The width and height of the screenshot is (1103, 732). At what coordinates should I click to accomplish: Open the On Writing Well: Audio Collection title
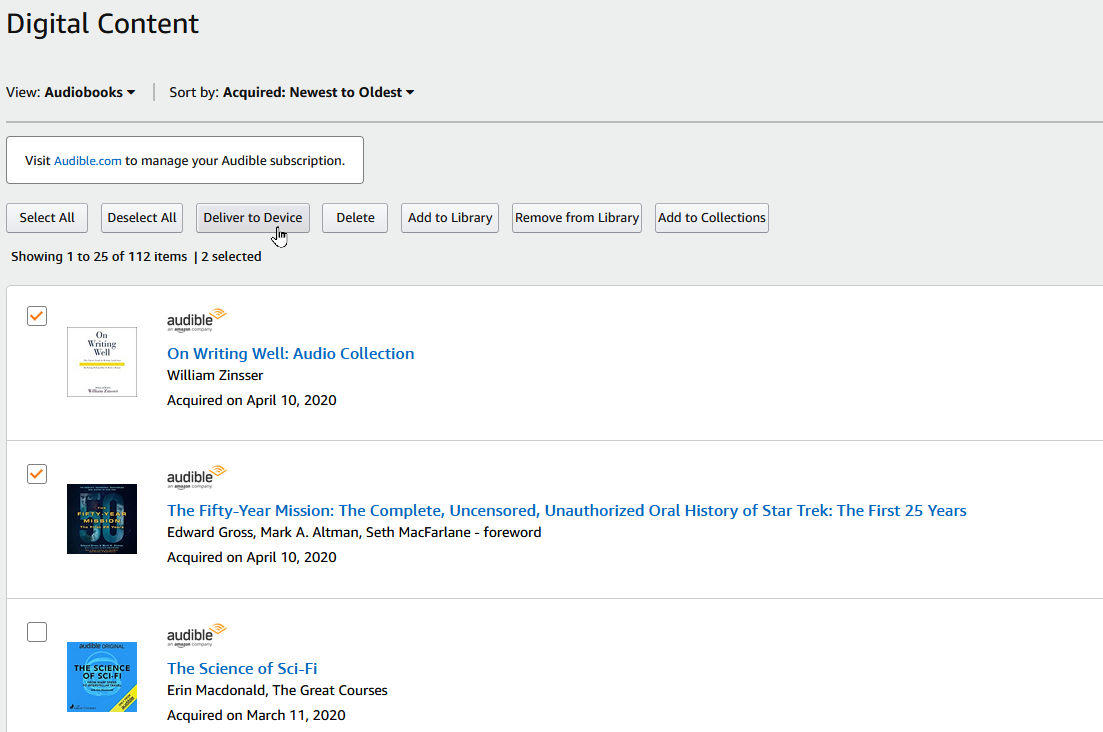click(290, 354)
